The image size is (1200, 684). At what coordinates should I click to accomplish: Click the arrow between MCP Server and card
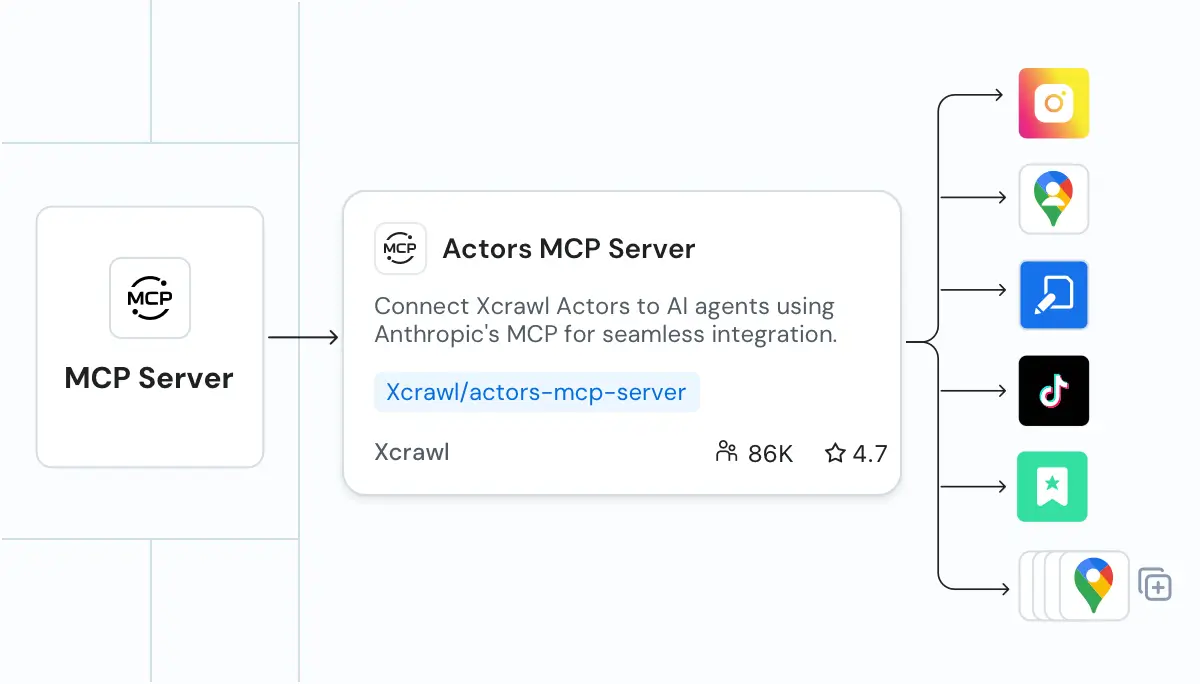click(304, 338)
